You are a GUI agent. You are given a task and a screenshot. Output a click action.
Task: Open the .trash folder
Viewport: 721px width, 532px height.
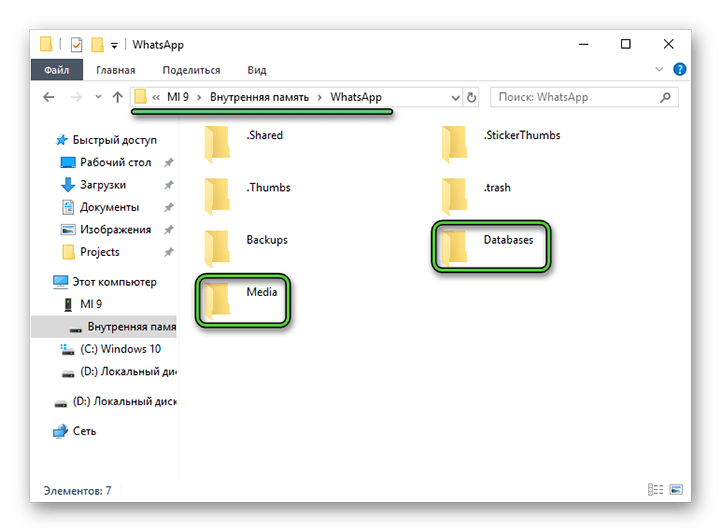click(x=476, y=196)
